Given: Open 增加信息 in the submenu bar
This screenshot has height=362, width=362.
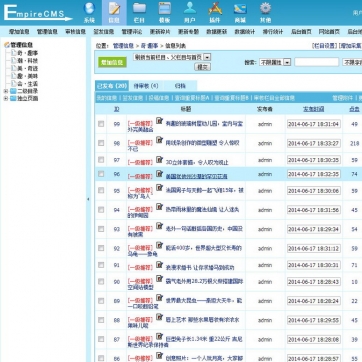Looking at the screenshot, I should pos(19,32).
